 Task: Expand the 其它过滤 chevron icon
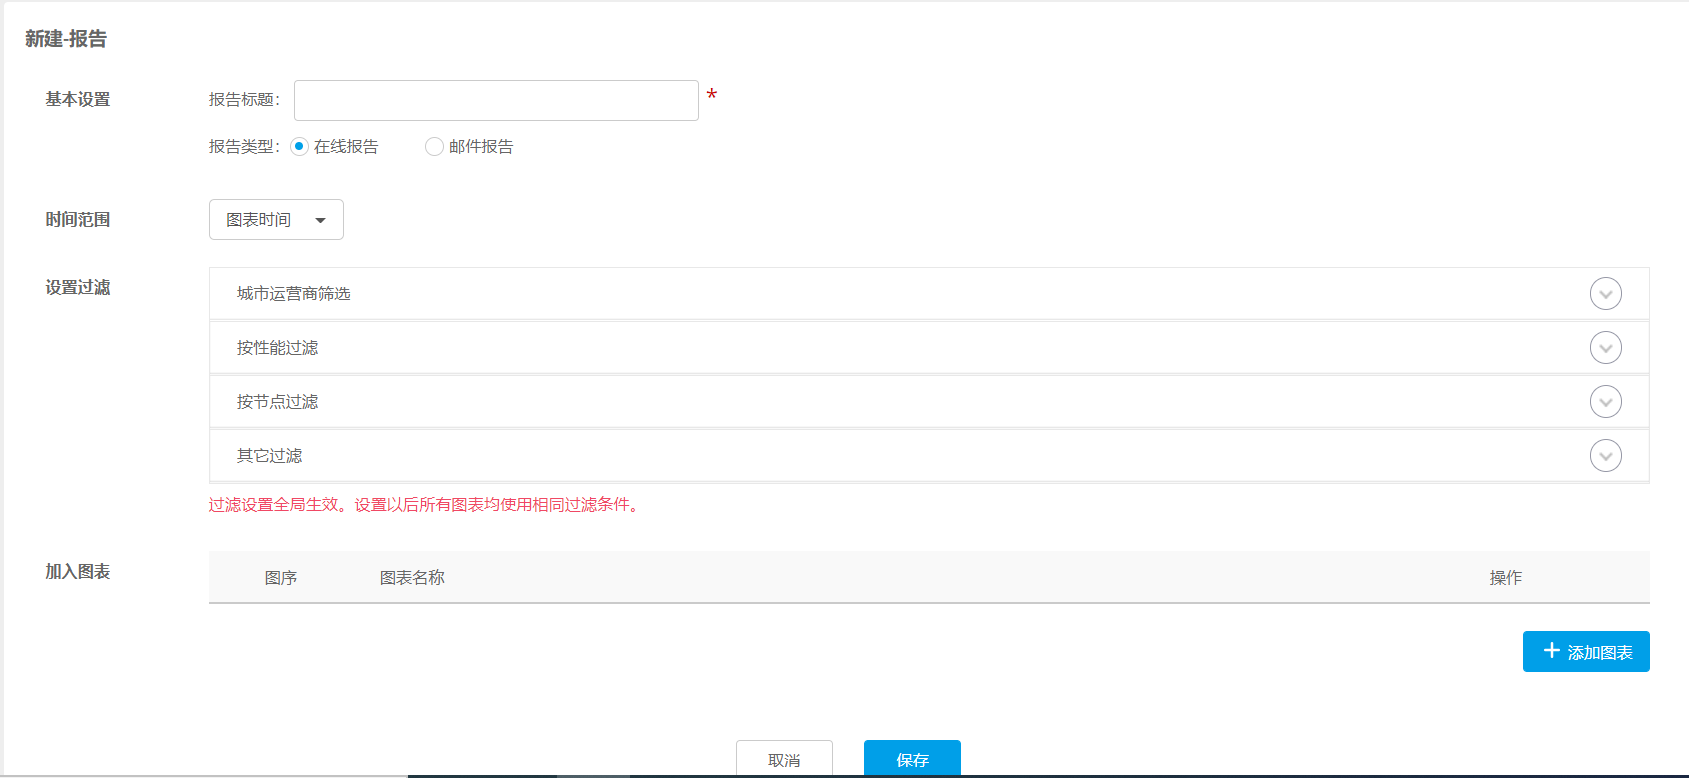(x=1605, y=456)
